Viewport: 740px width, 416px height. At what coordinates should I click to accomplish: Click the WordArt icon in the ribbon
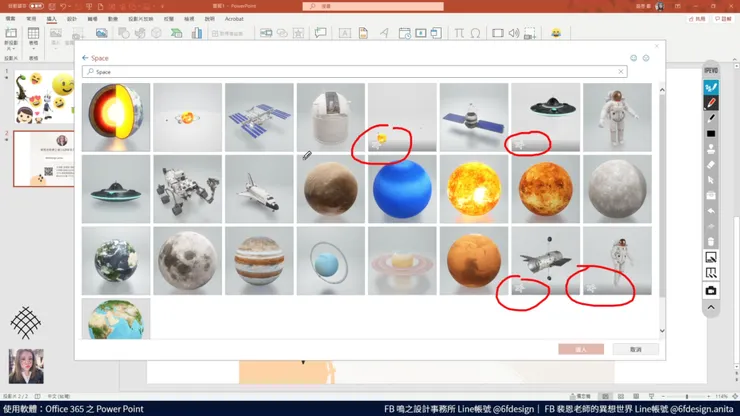click(x=384, y=33)
